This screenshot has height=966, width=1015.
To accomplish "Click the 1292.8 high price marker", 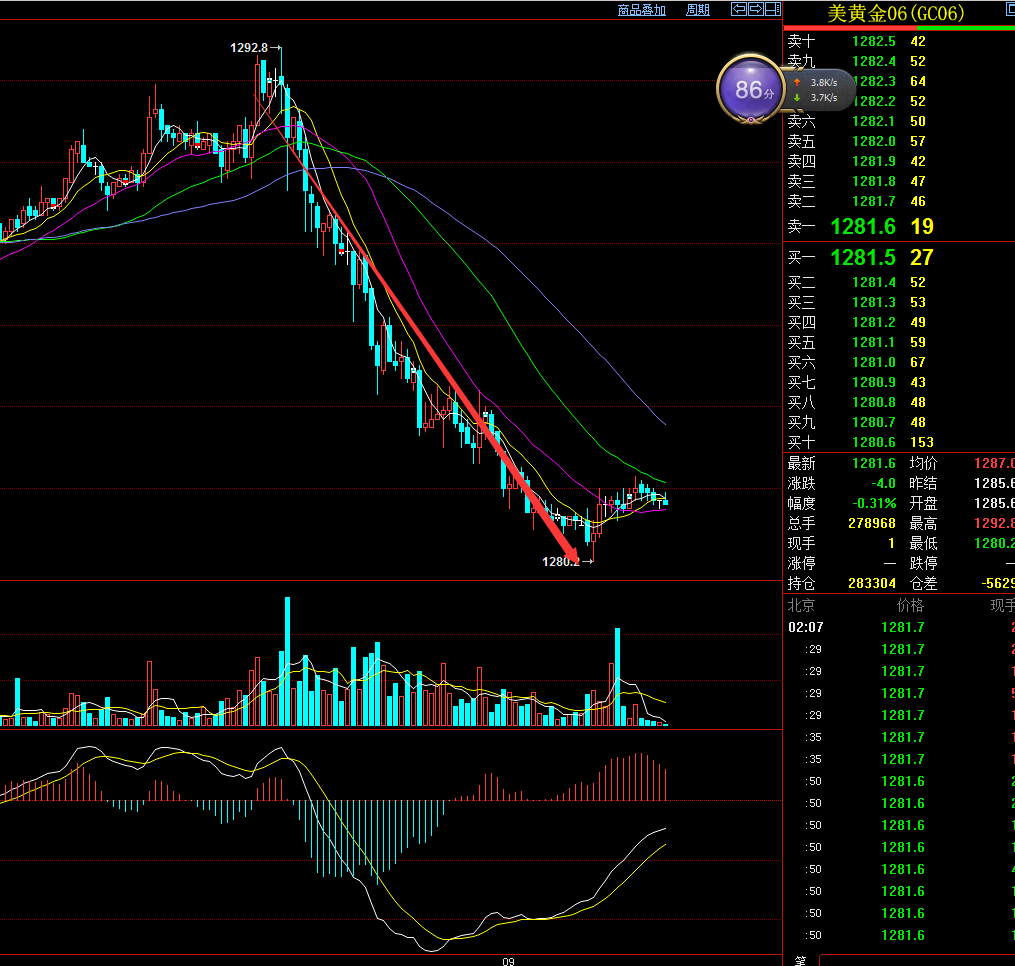I will tap(249, 48).
